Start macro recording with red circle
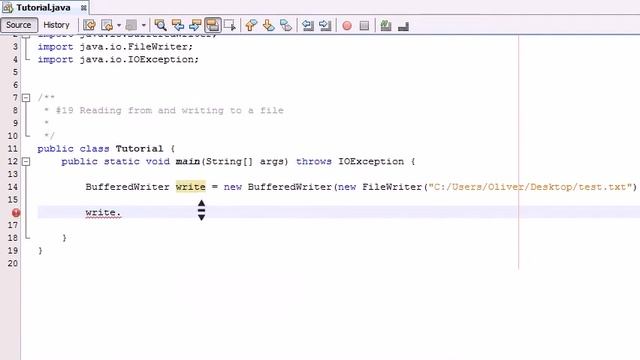The width and height of the screenshot is (640, 360). coord(347,26)
